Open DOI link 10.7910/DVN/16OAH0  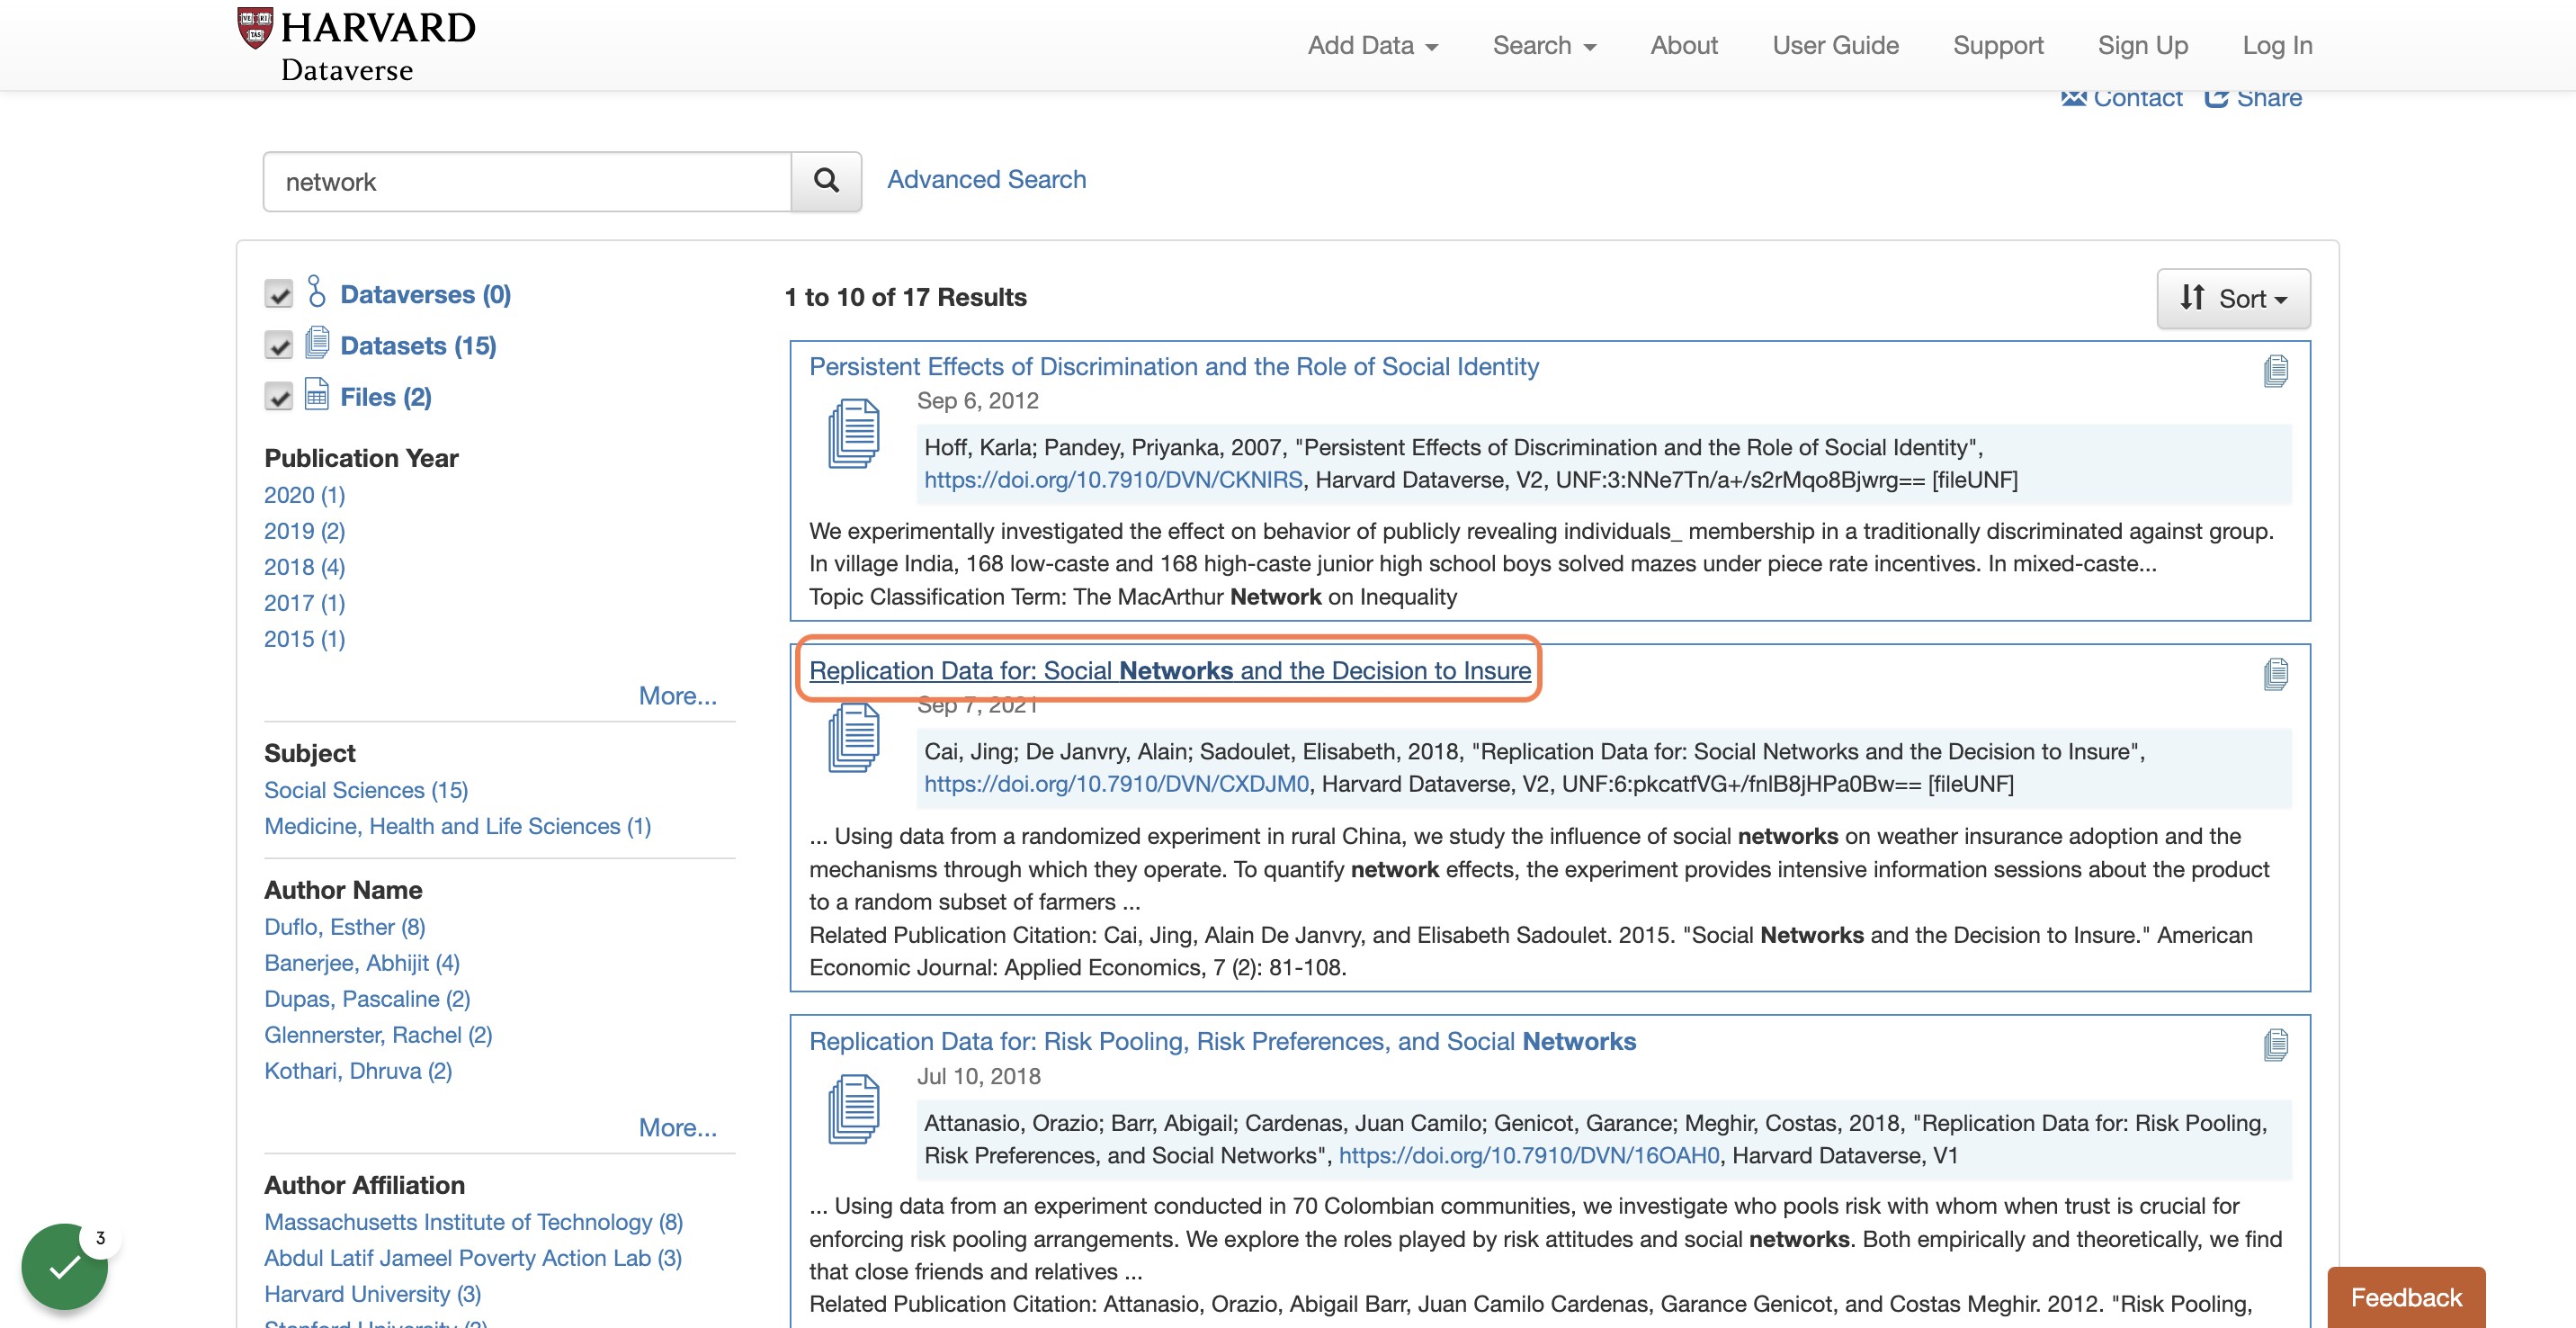point(1529,1155)
